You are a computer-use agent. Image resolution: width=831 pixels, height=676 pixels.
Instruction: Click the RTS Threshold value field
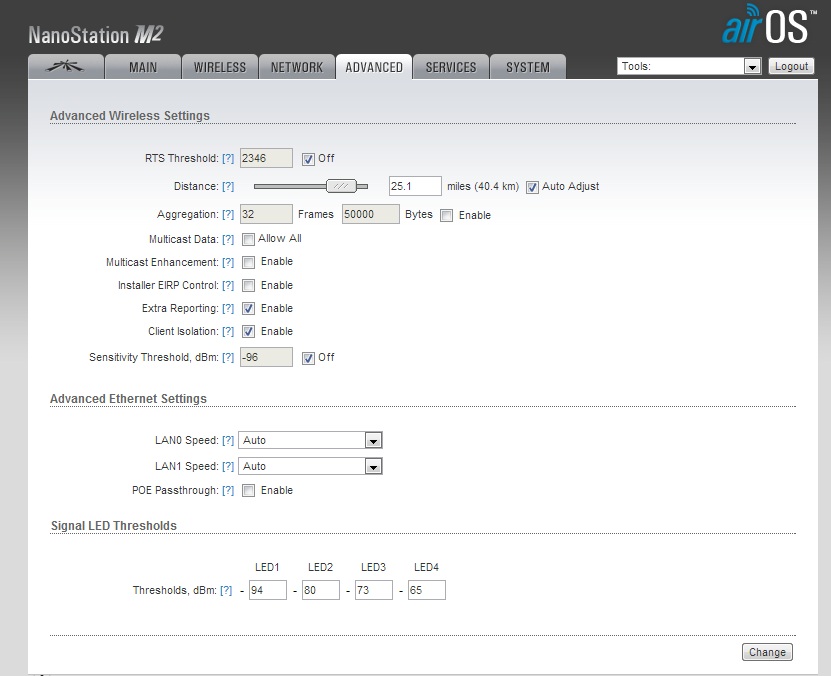click(x=266, y=158)
